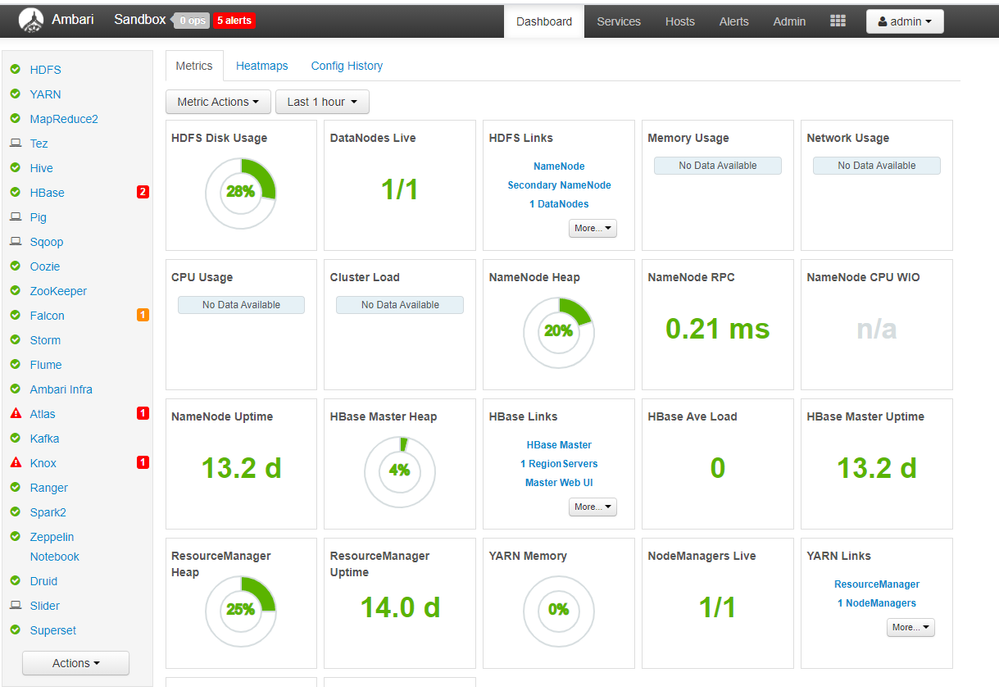
Task: Expand More in HDFS Links widget
Action: tap(593, 228)
